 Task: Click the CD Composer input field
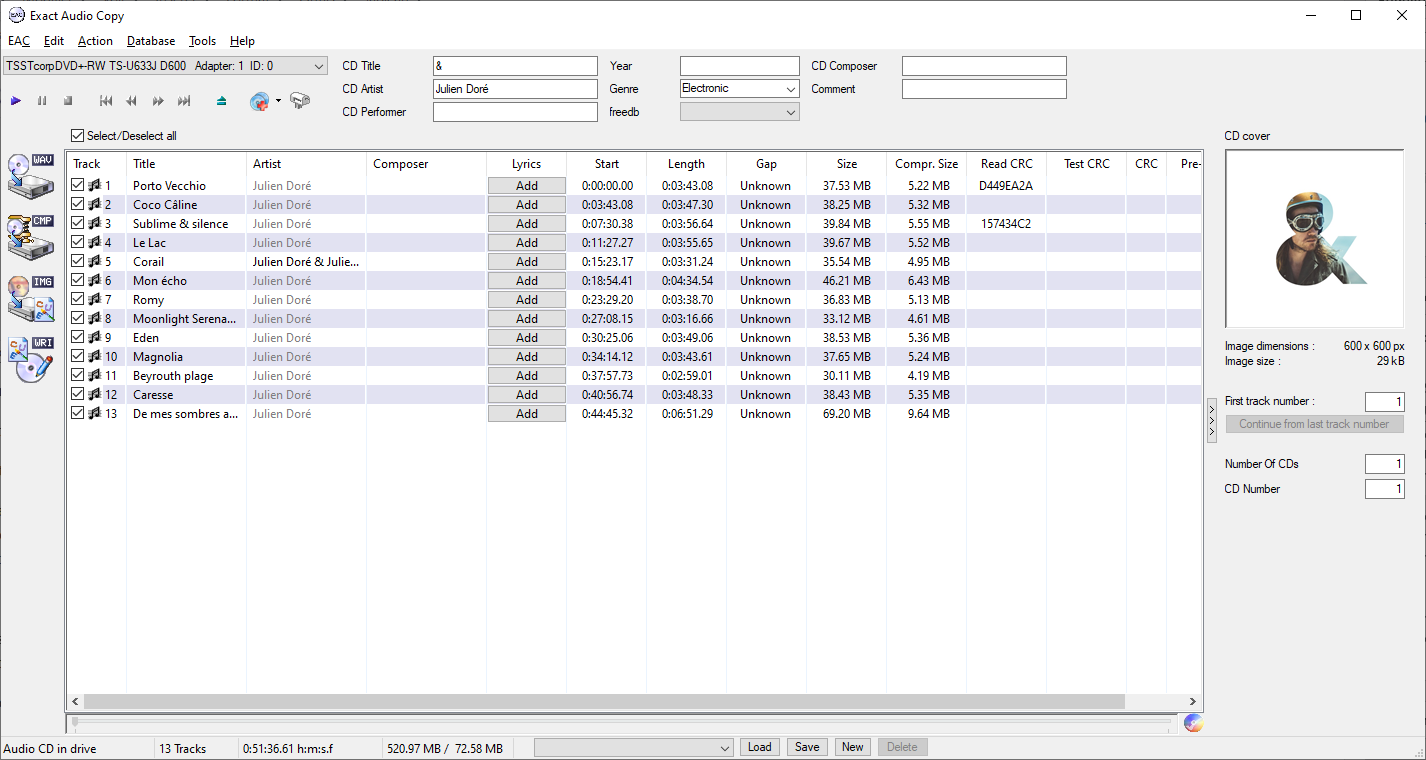[984, 66]
